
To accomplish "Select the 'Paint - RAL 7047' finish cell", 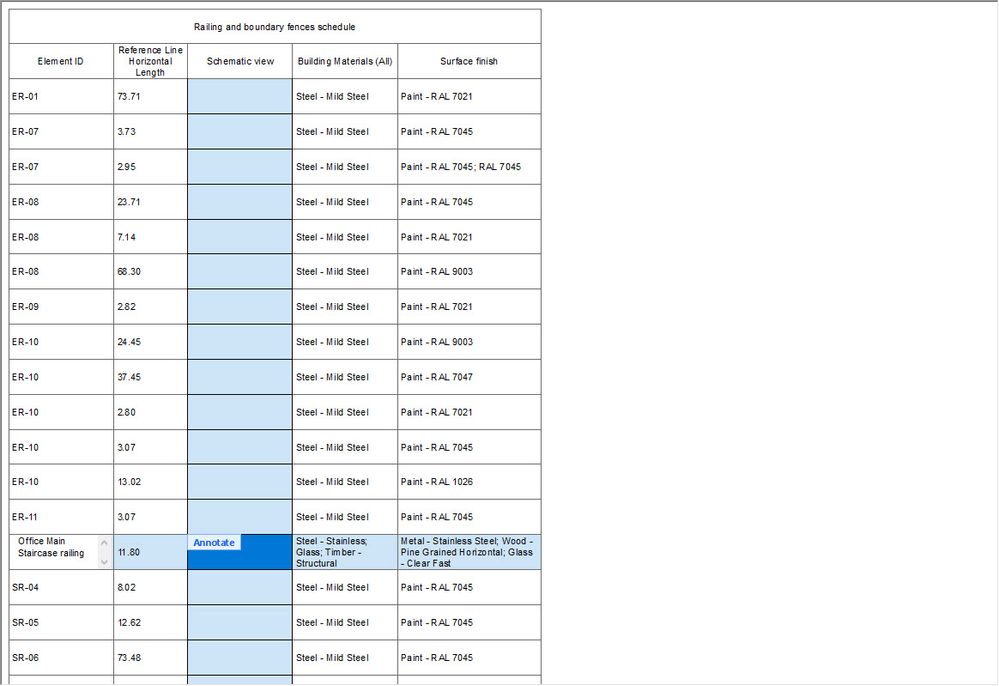I will pos(469,377).
